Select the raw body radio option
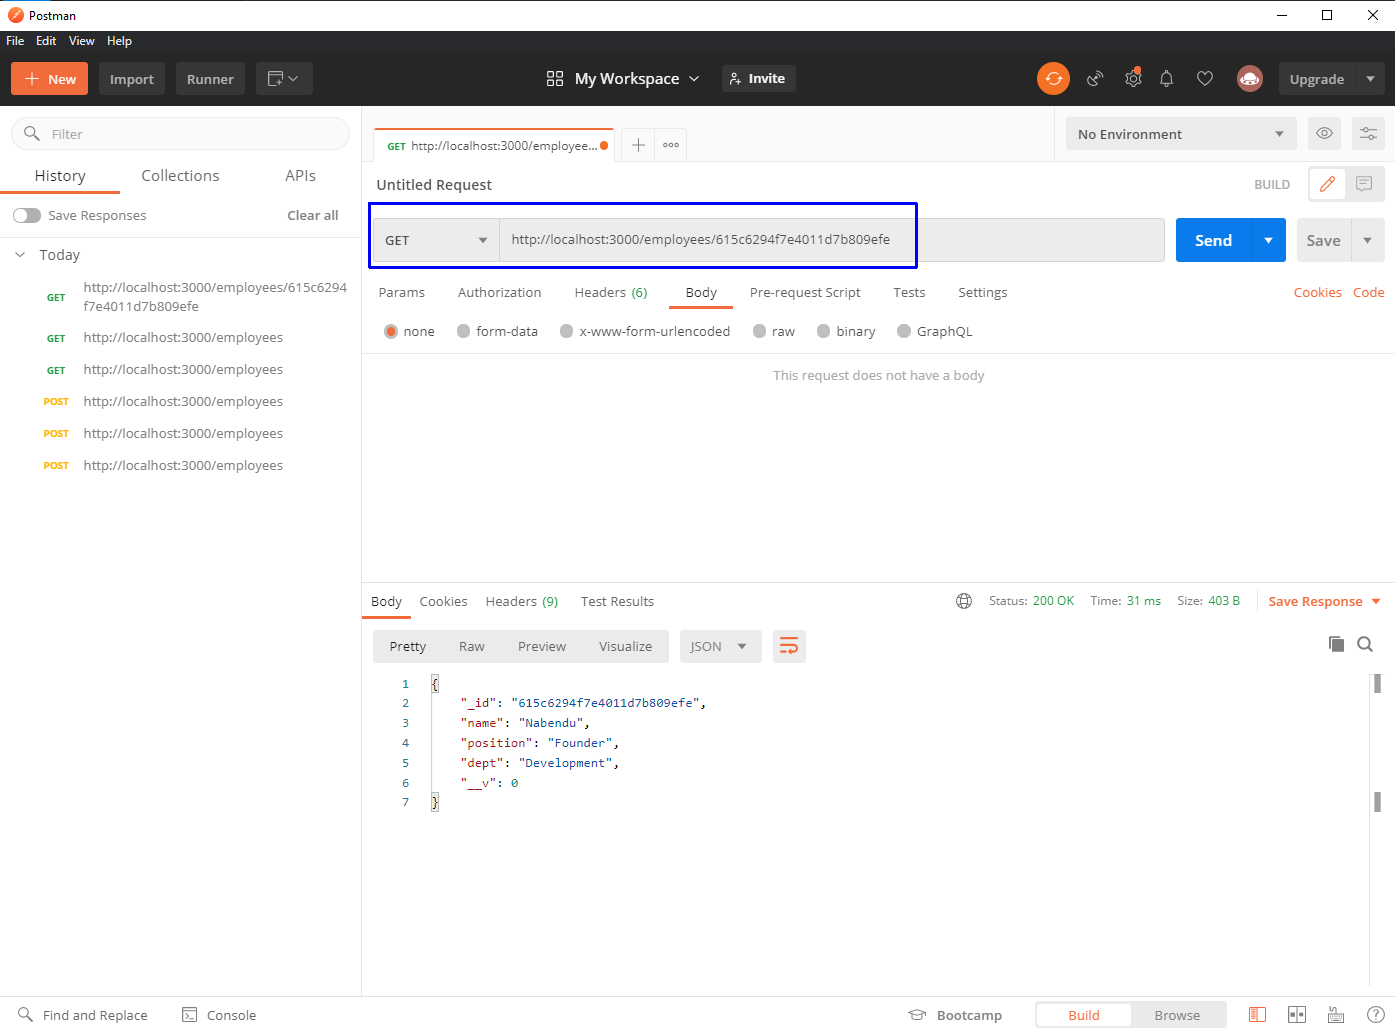Screen dimensions: 1395x1030 [x=760, y=332]
